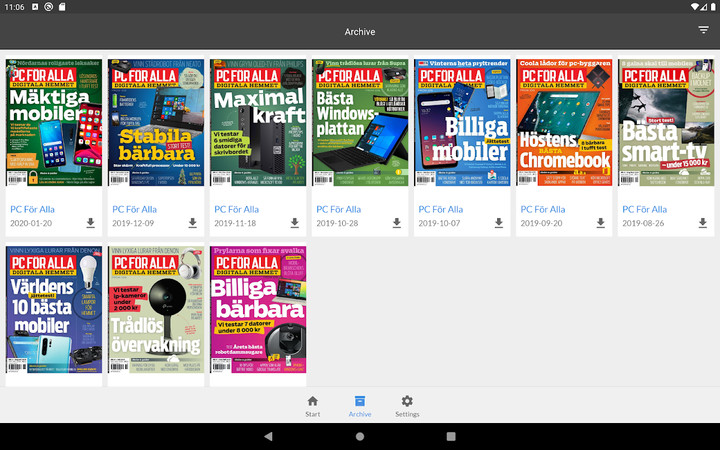This screenshot has height=450, width=720.
Task: Download the 2019-12-09 issue
Action: point(192,223)
